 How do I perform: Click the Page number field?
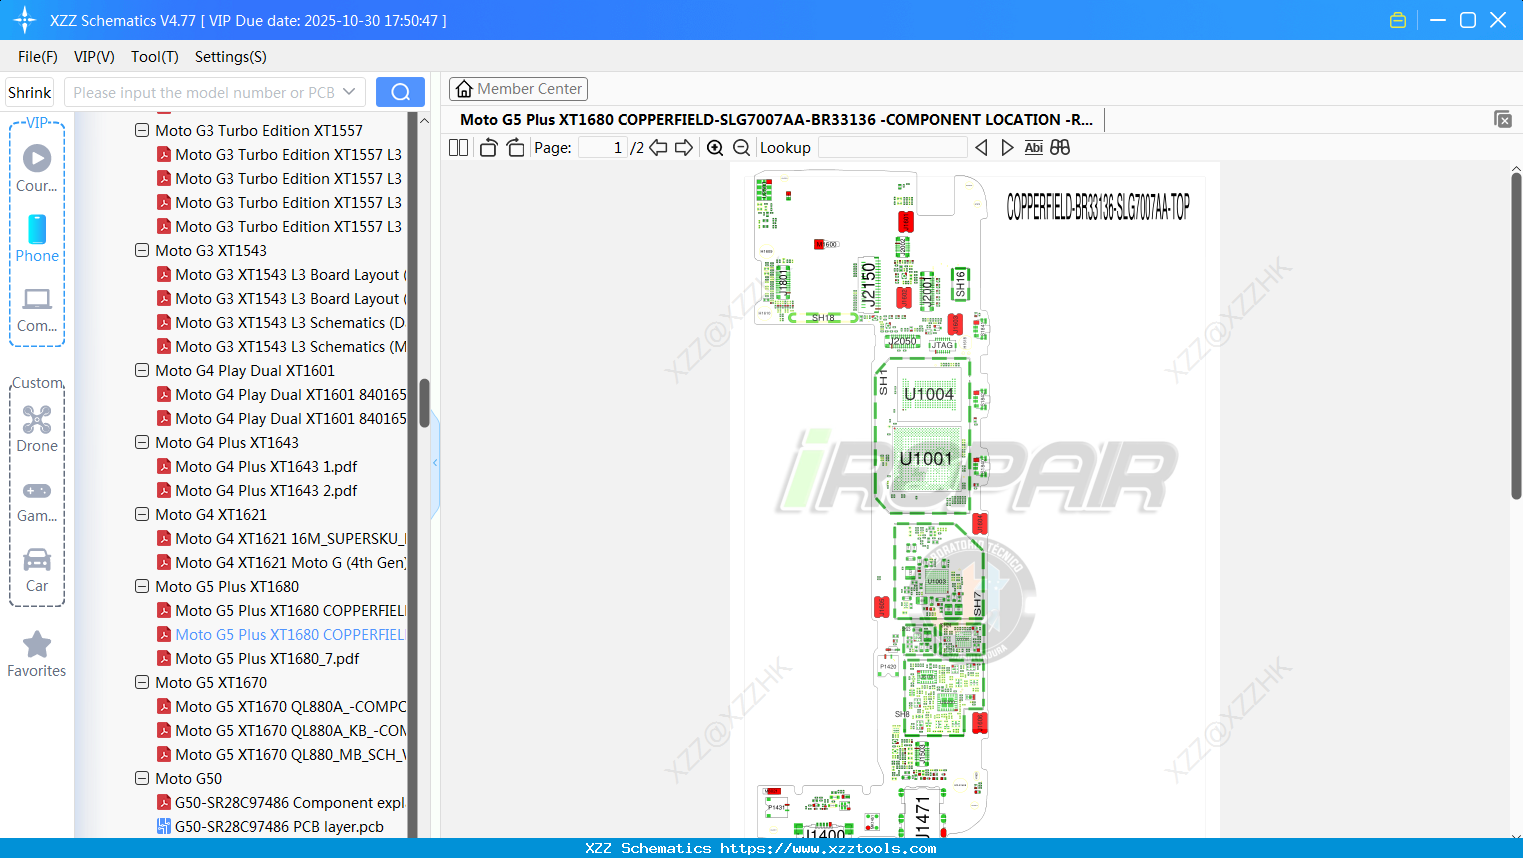[x=602, y=148]
